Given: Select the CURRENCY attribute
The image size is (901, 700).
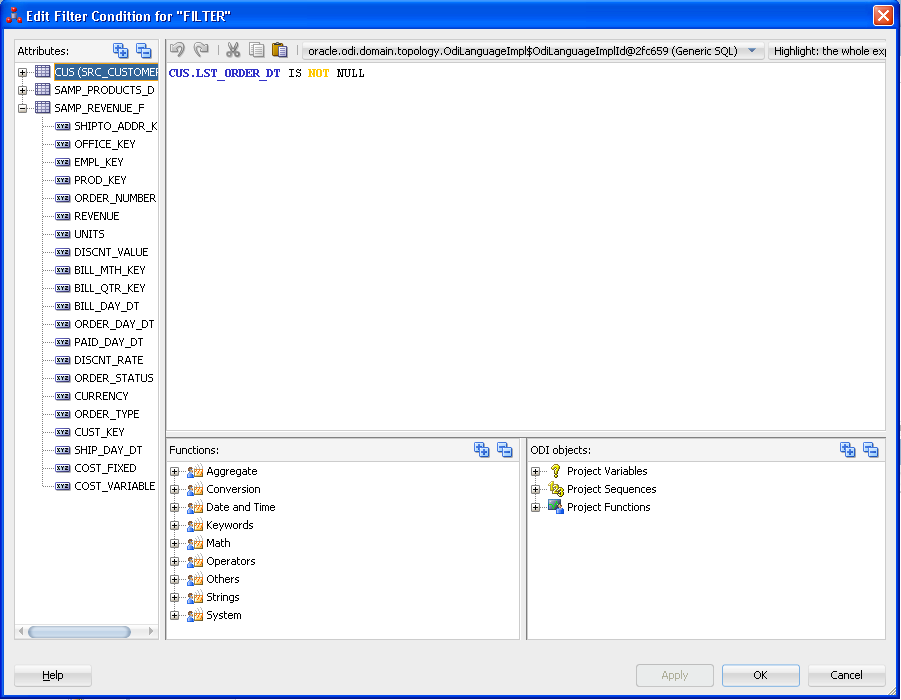Looking at the screenshot, I should pyautogui.click(x=101, y=396).
